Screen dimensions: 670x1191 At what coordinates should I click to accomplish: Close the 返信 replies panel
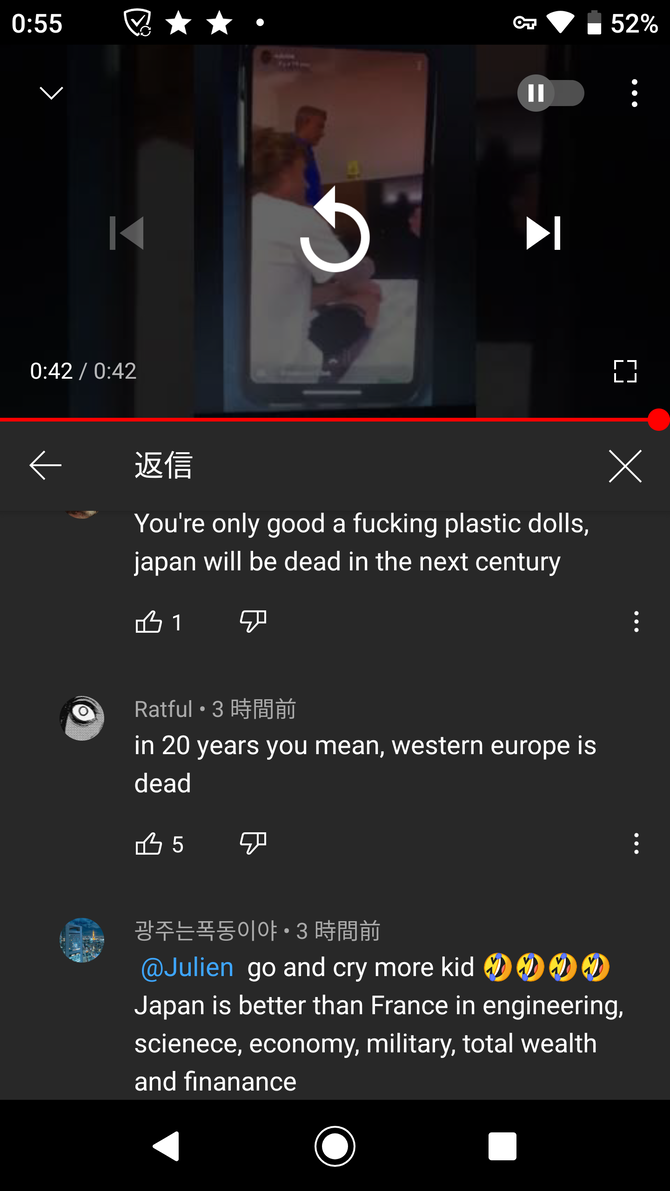(625, 466)
